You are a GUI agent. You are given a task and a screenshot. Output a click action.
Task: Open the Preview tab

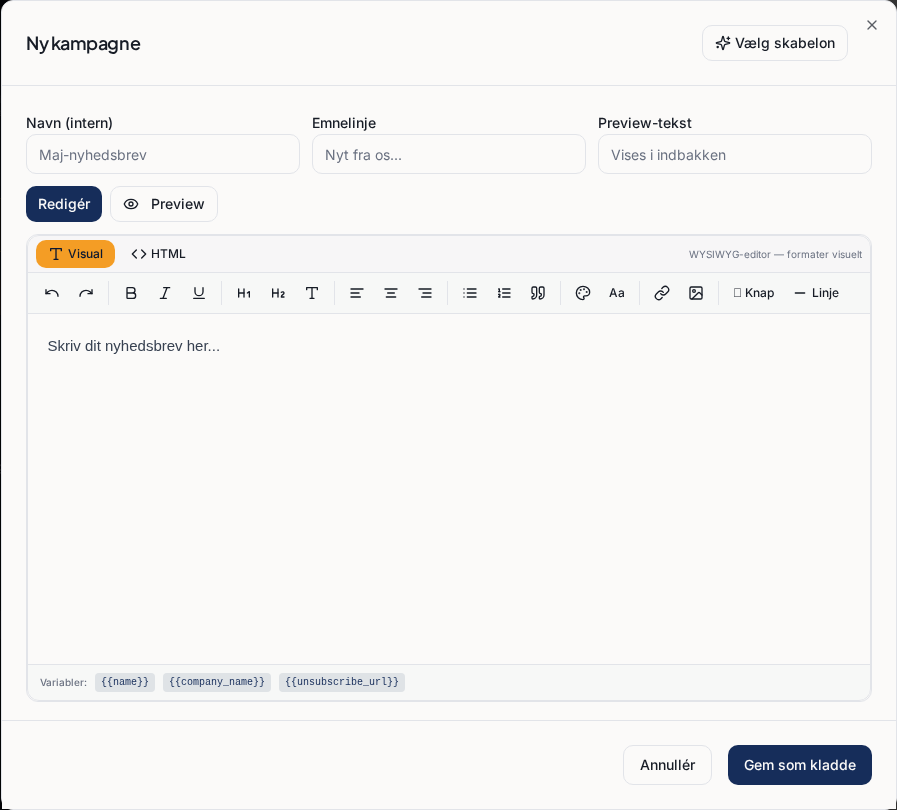pos(164,204)
